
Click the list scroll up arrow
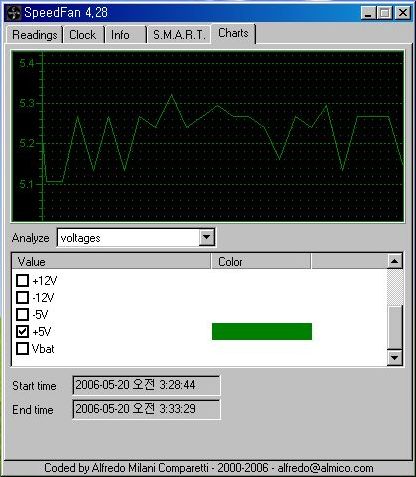pos(395,261)
